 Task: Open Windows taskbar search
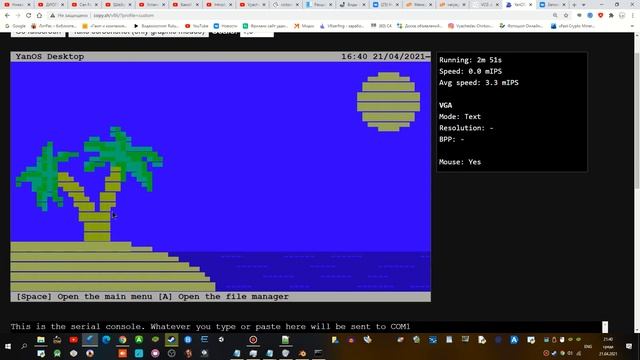tap(24, 347)
